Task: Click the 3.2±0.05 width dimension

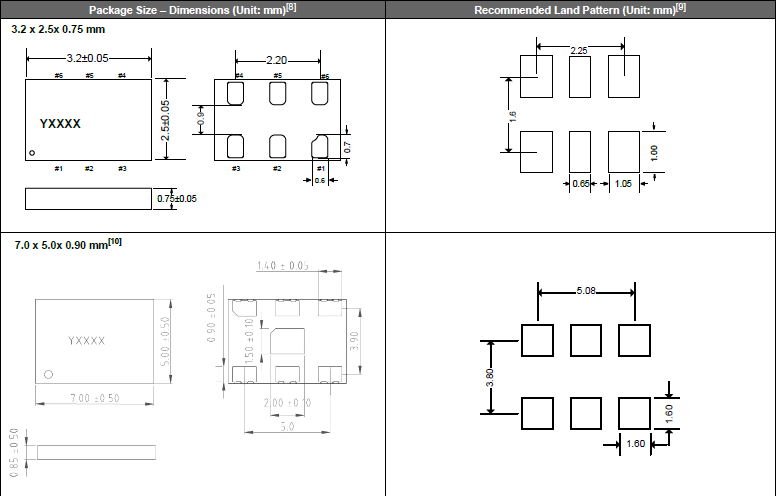Action: (x=89, y=59)
